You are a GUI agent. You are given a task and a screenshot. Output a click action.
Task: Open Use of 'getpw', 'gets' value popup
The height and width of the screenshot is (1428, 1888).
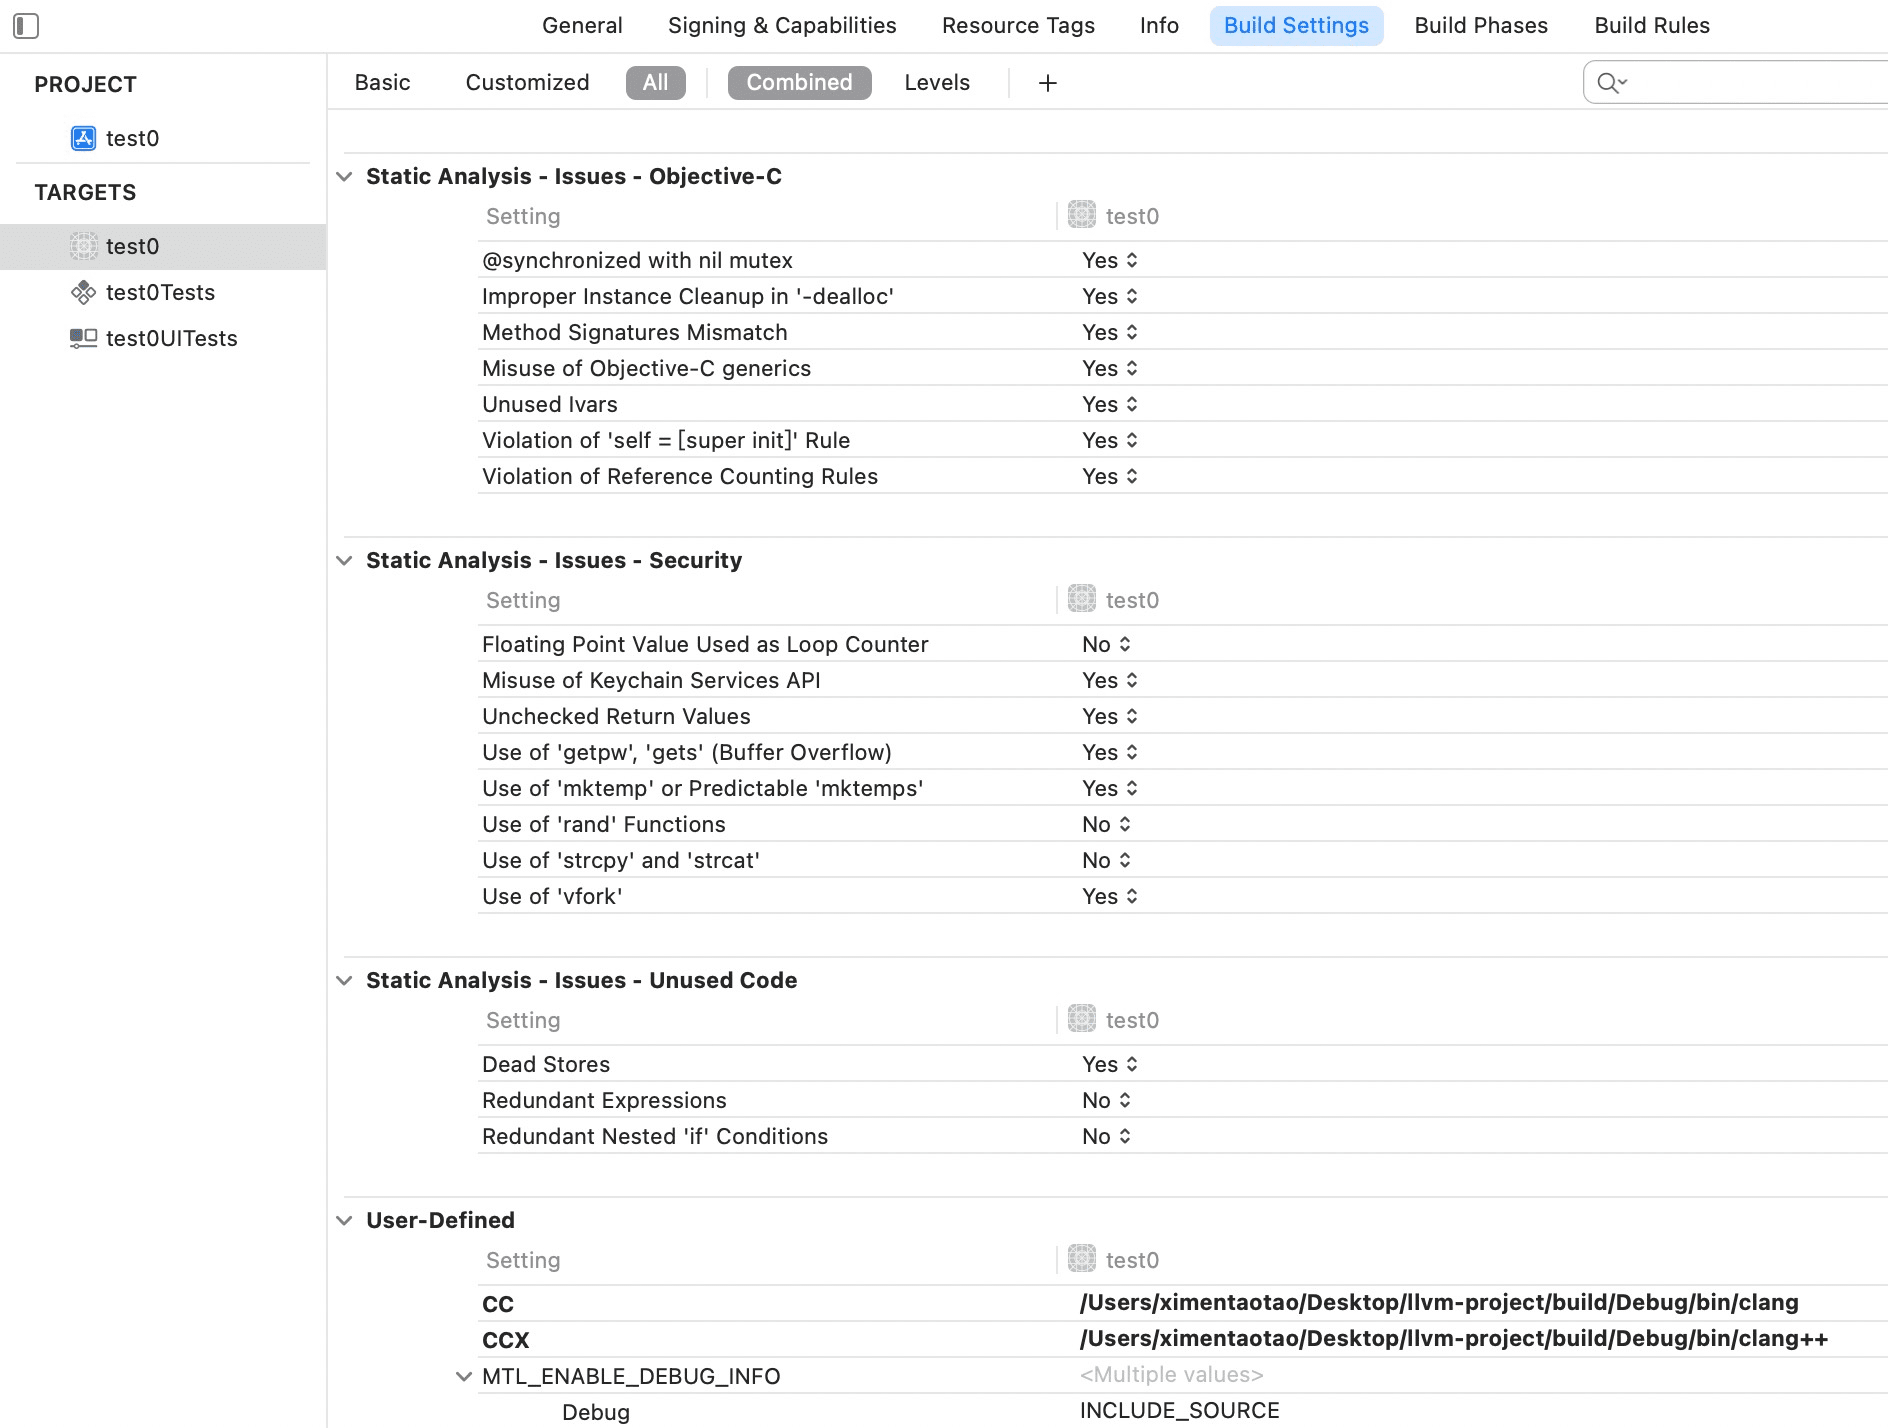coord(1110,752)
